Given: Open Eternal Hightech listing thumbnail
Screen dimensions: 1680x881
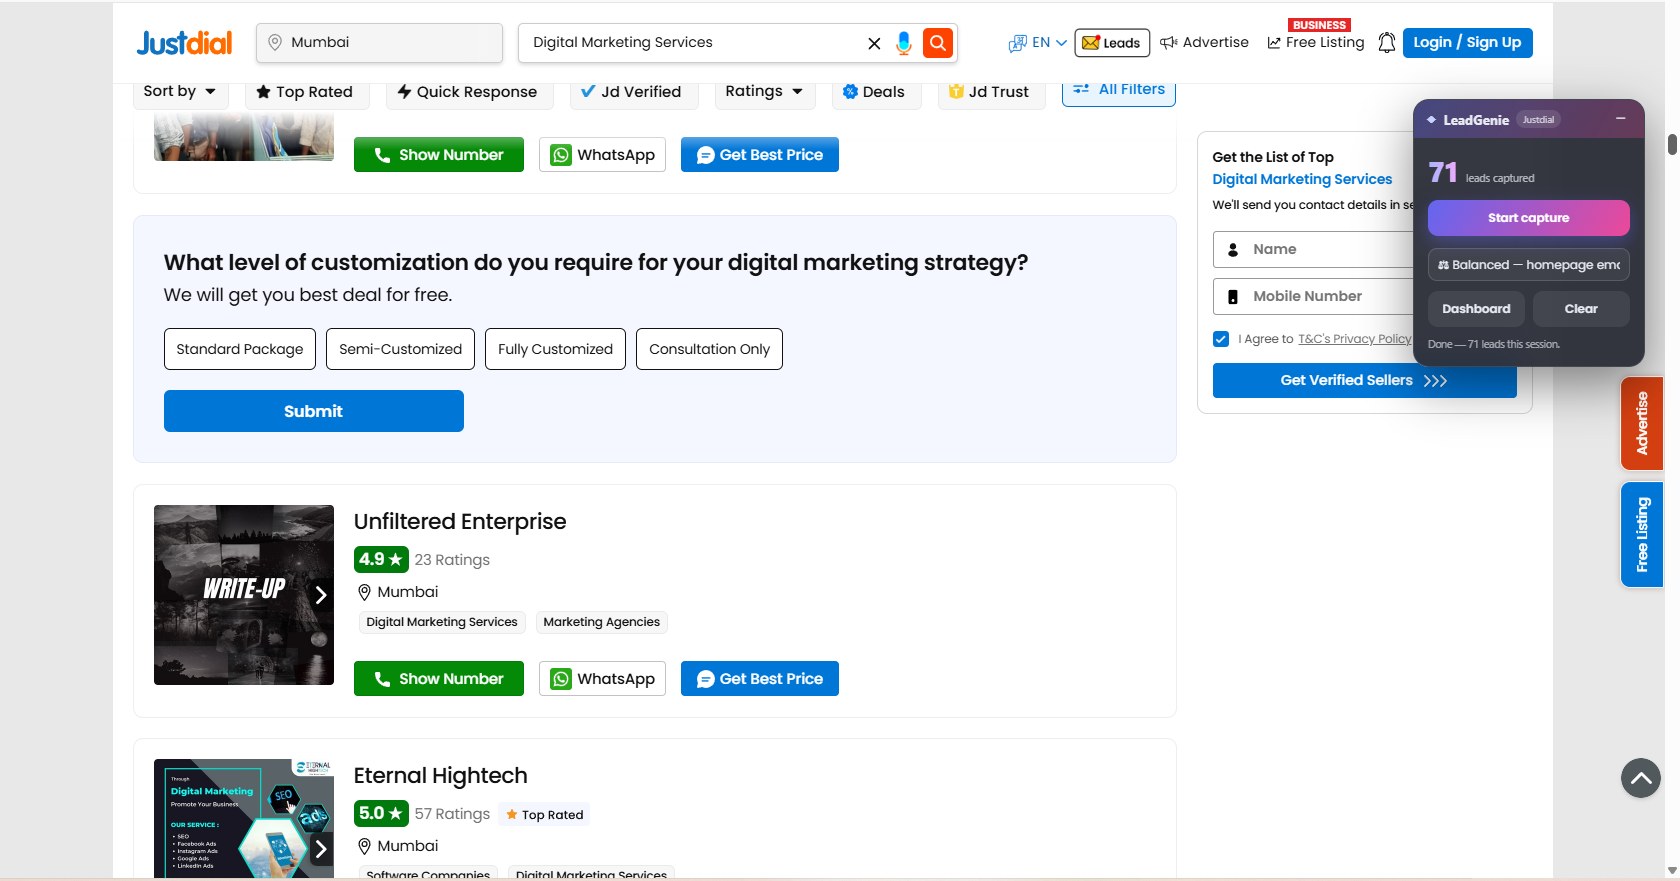Looking at the screenshot, I should 244,819.
